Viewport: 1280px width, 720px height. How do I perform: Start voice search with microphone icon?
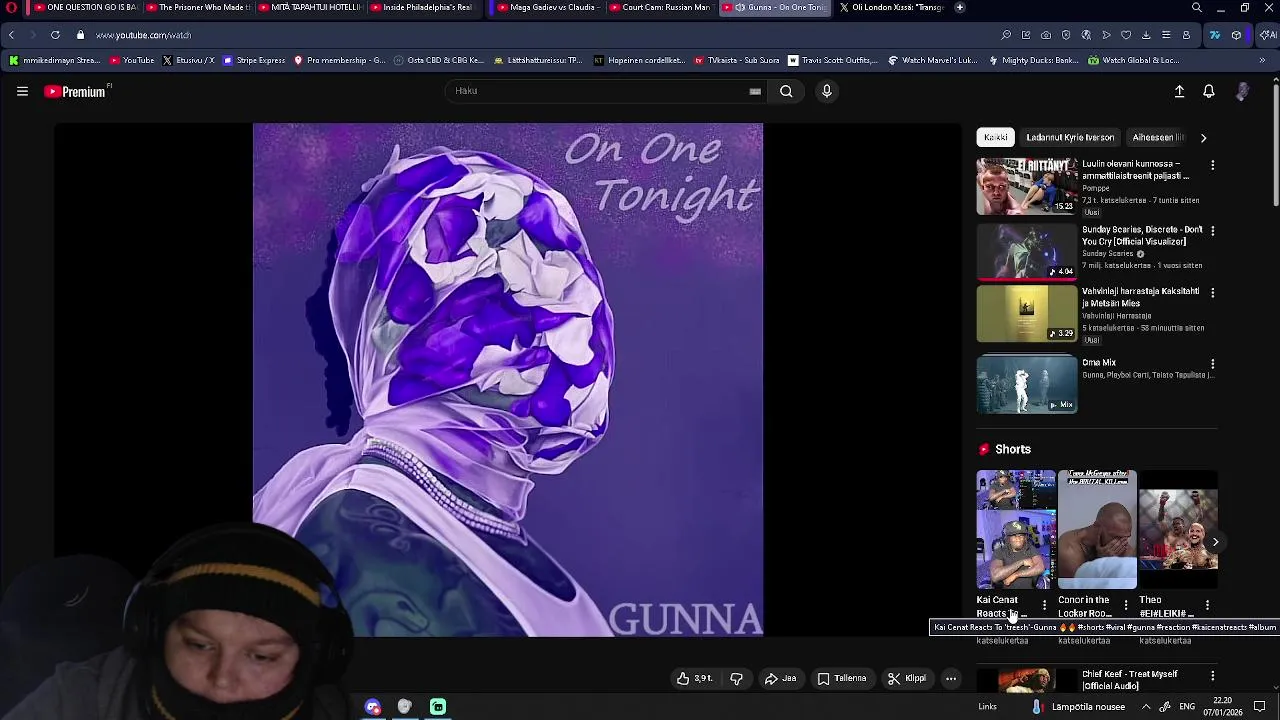tap(826, 91)
